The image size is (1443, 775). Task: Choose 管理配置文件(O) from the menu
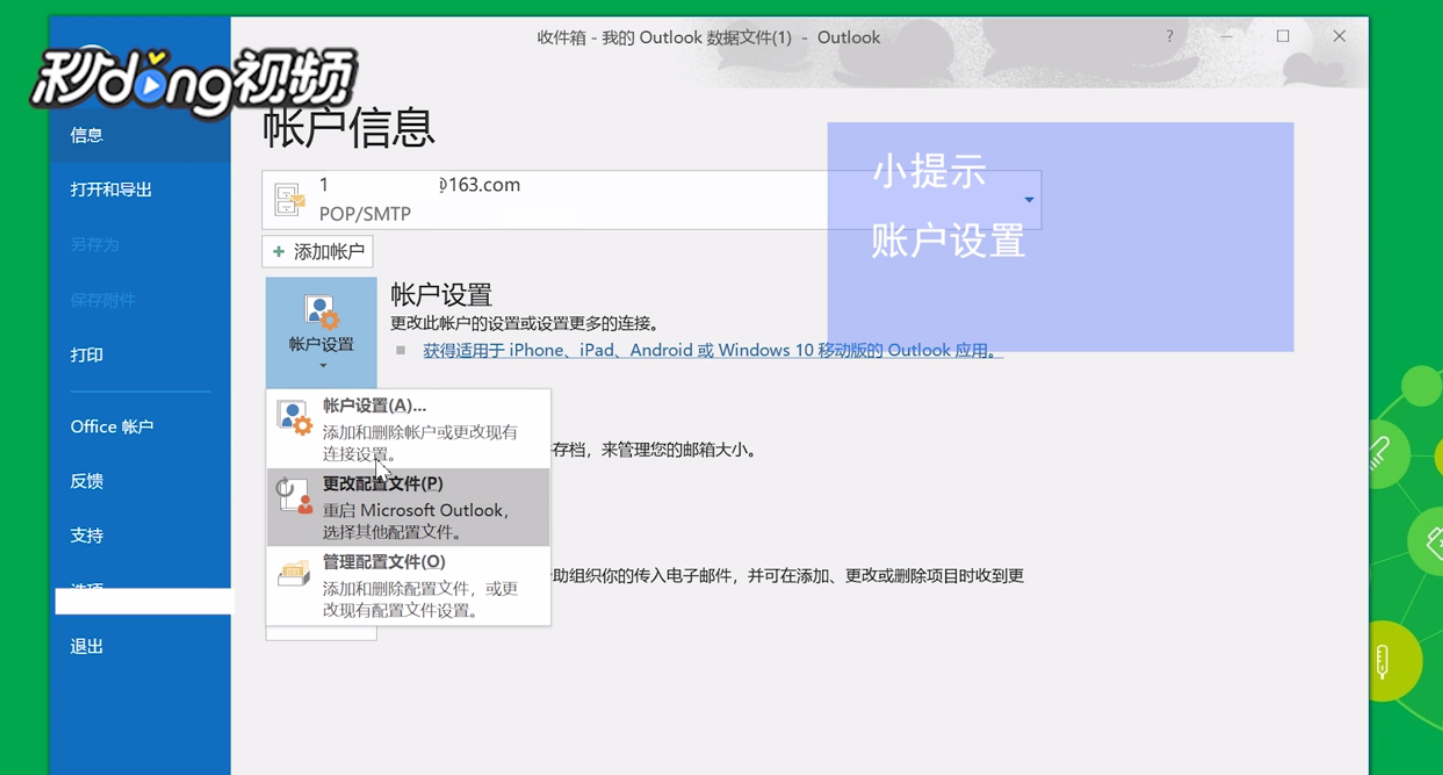pyautogui.click(x=408, y=585)
